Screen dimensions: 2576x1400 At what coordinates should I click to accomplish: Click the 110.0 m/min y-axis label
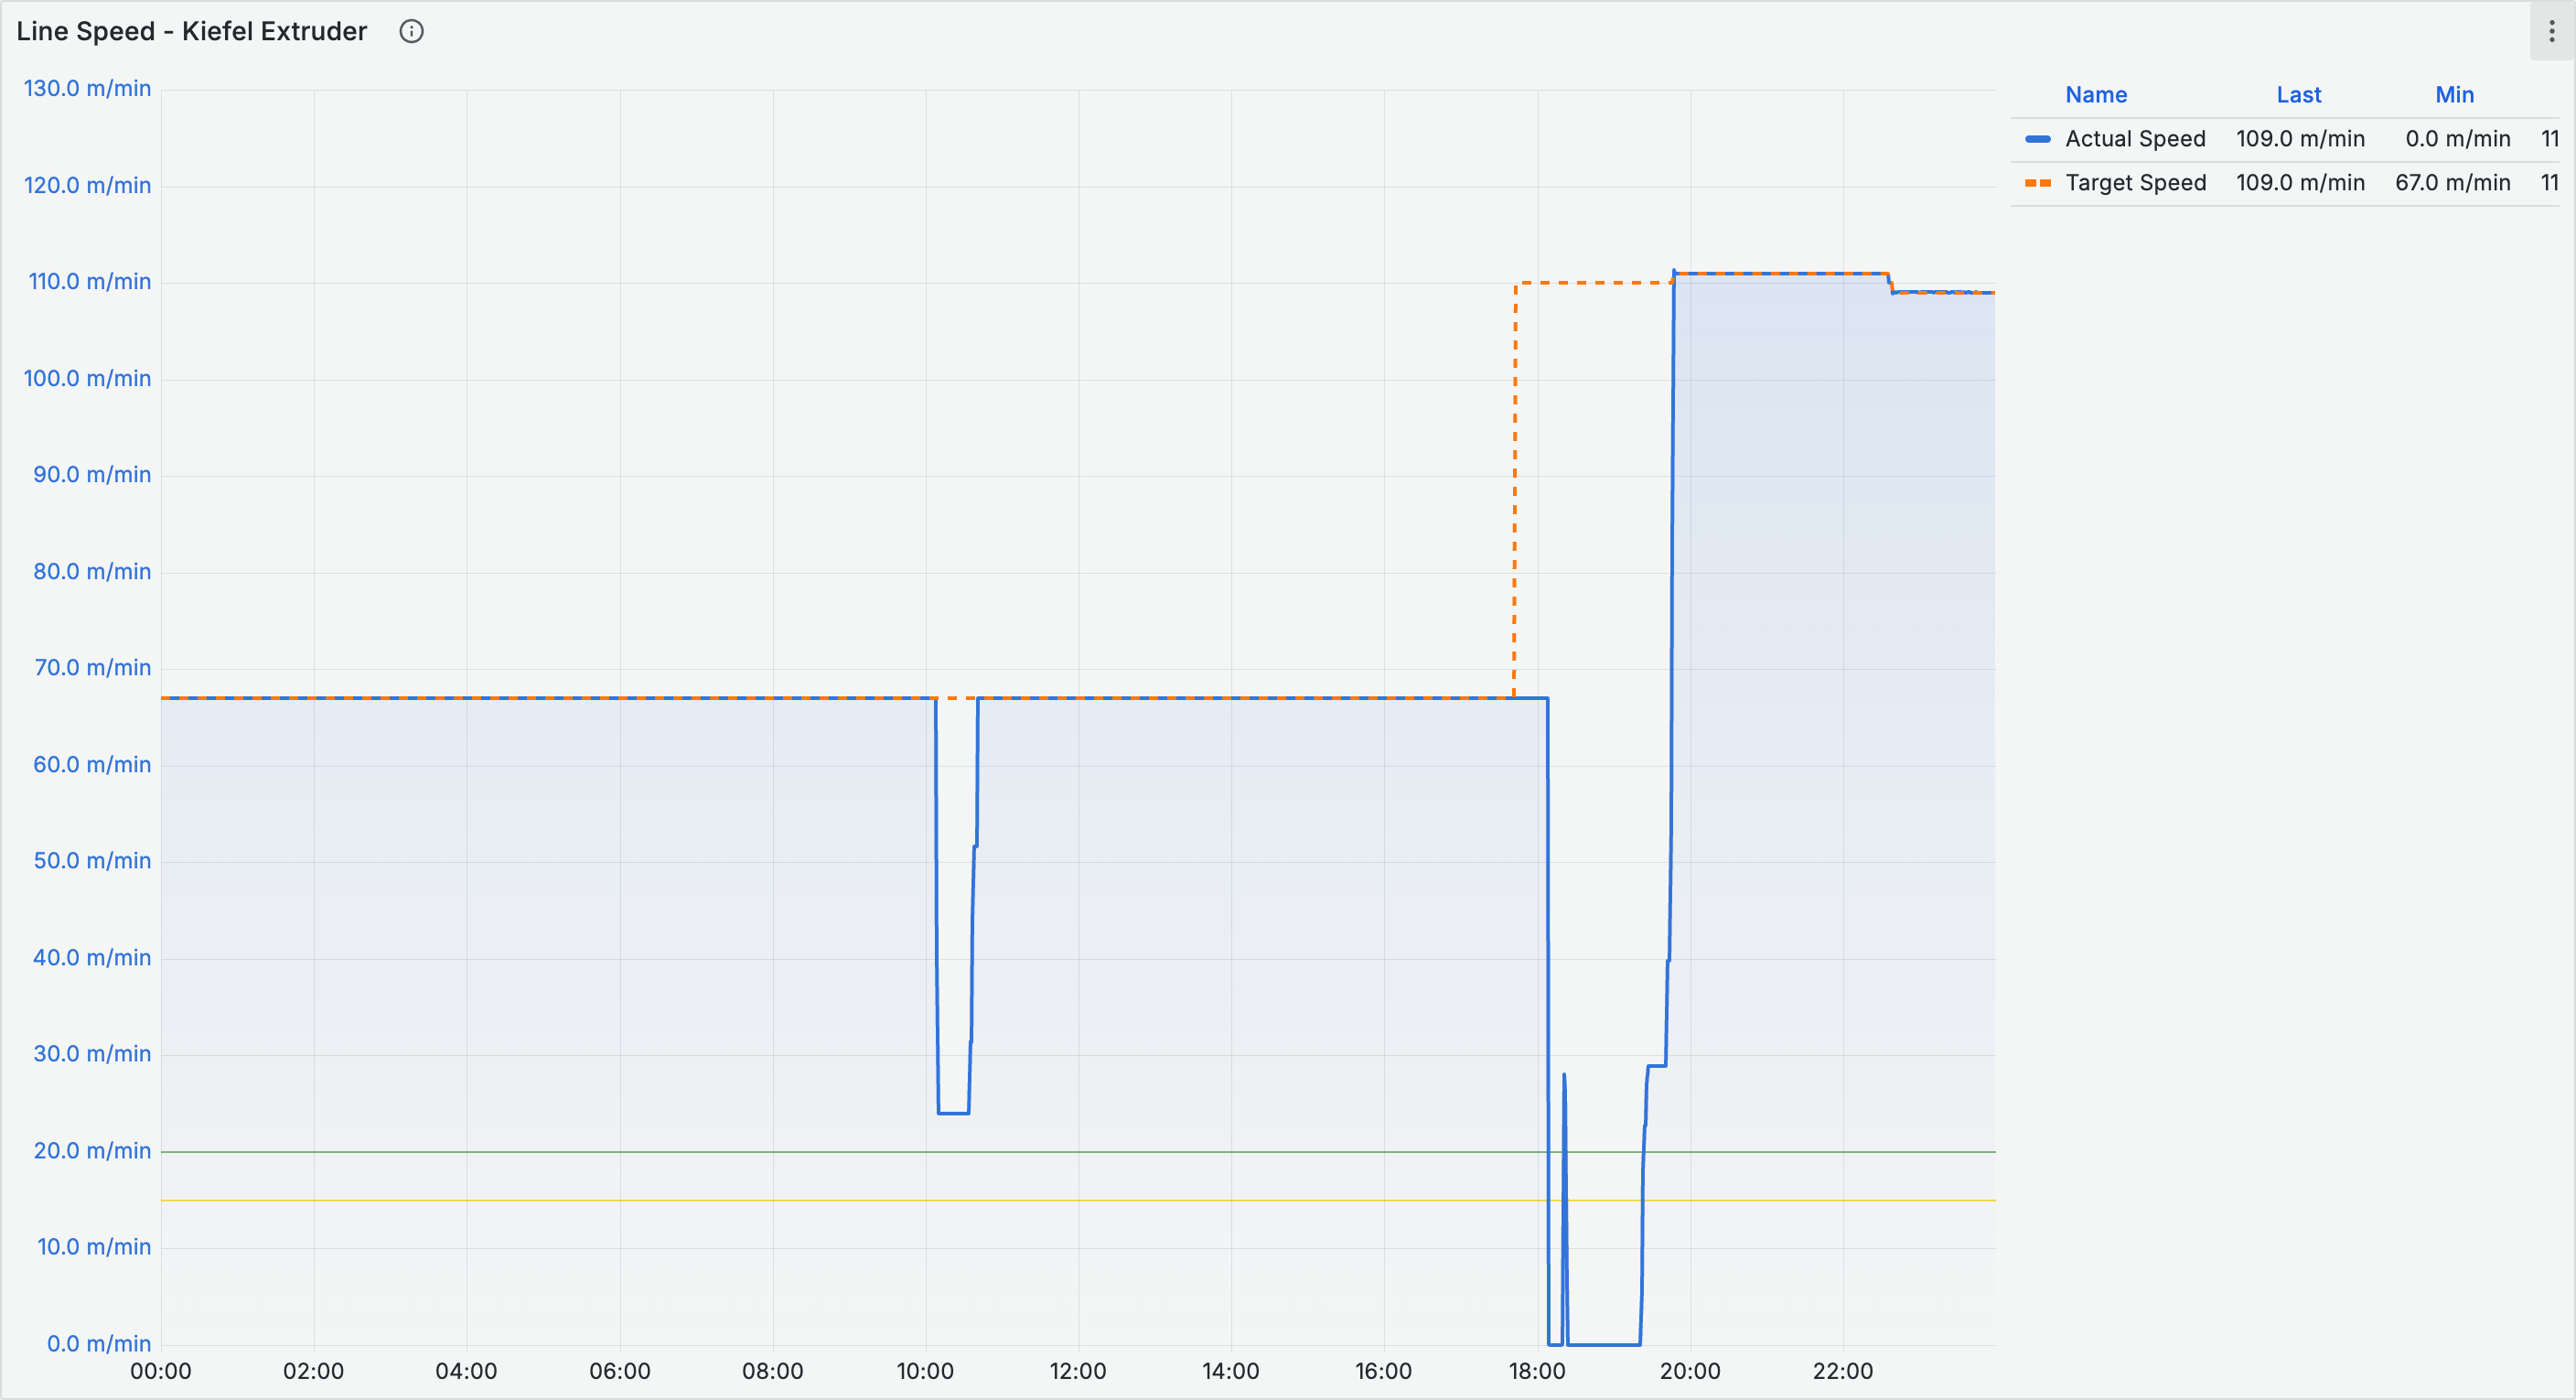click(89, 282)
